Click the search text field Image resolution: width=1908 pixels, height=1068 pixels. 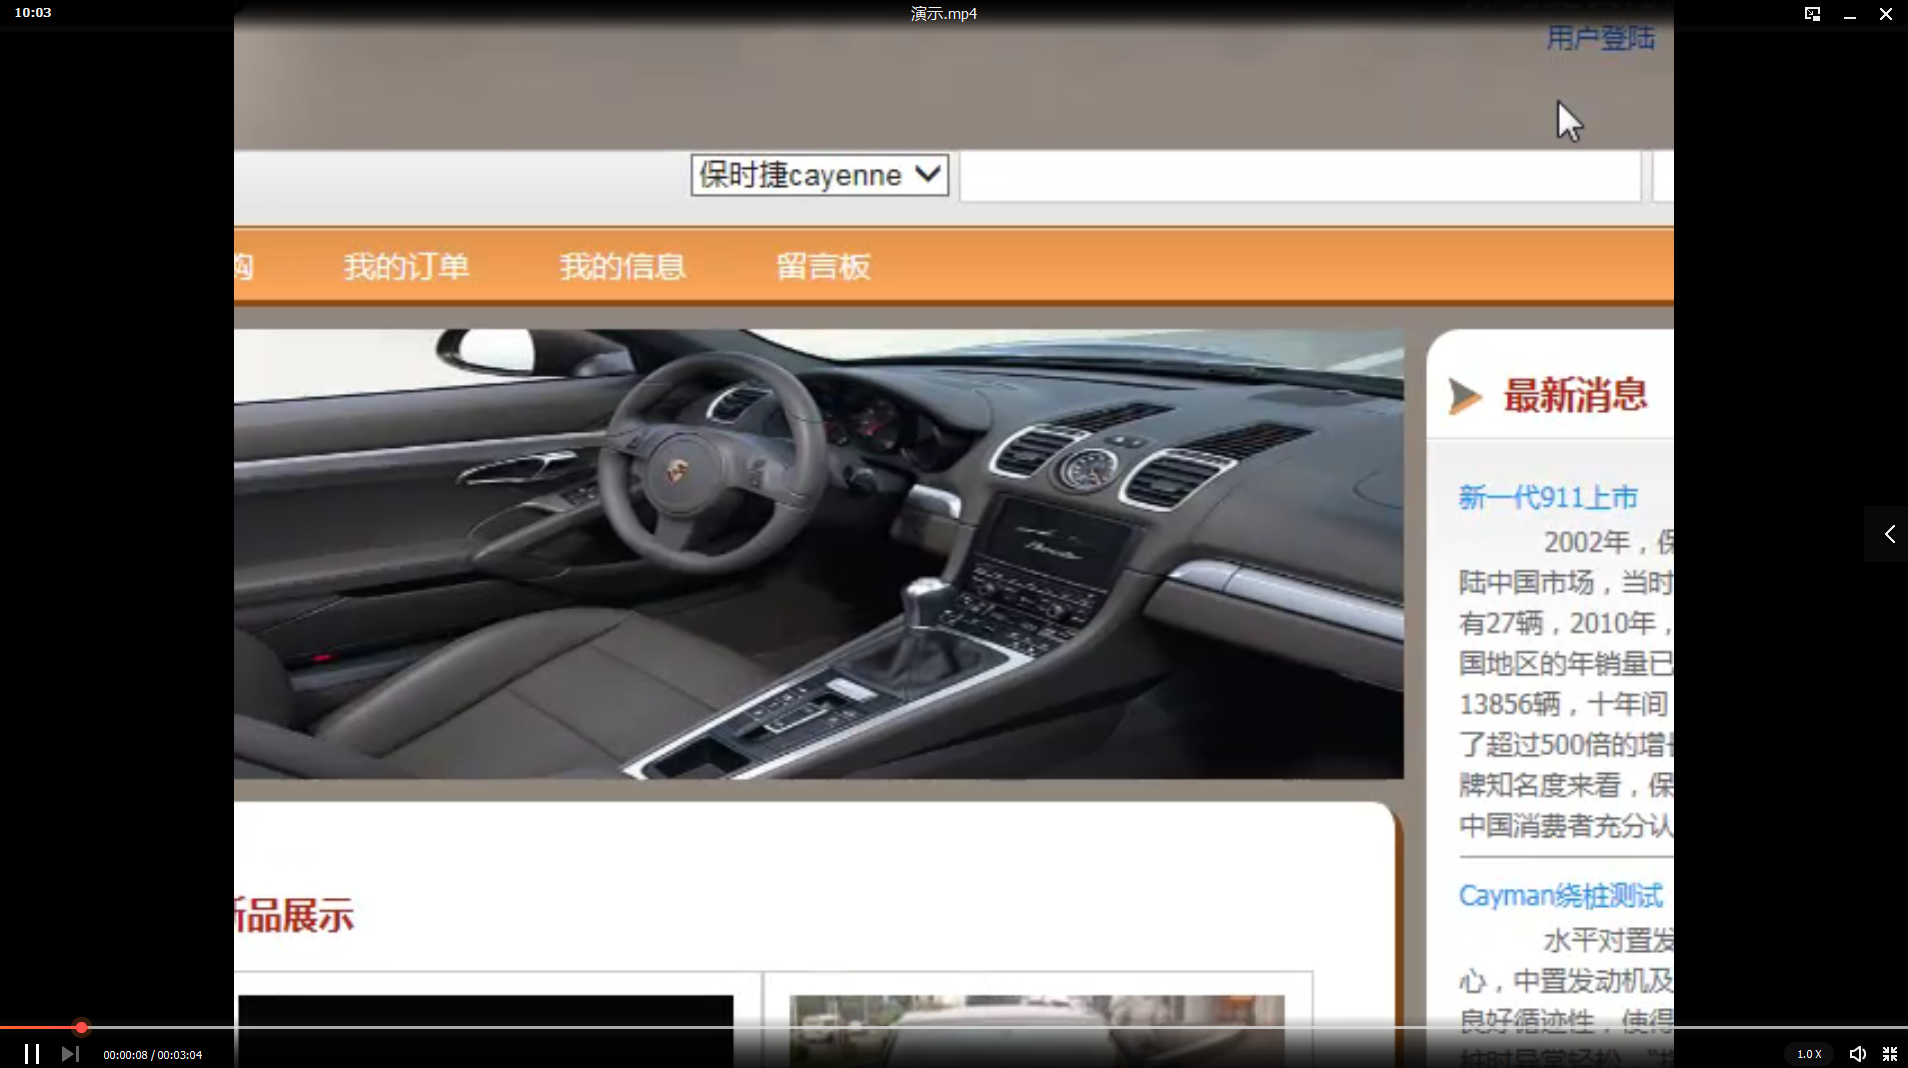pos(1300,176)
